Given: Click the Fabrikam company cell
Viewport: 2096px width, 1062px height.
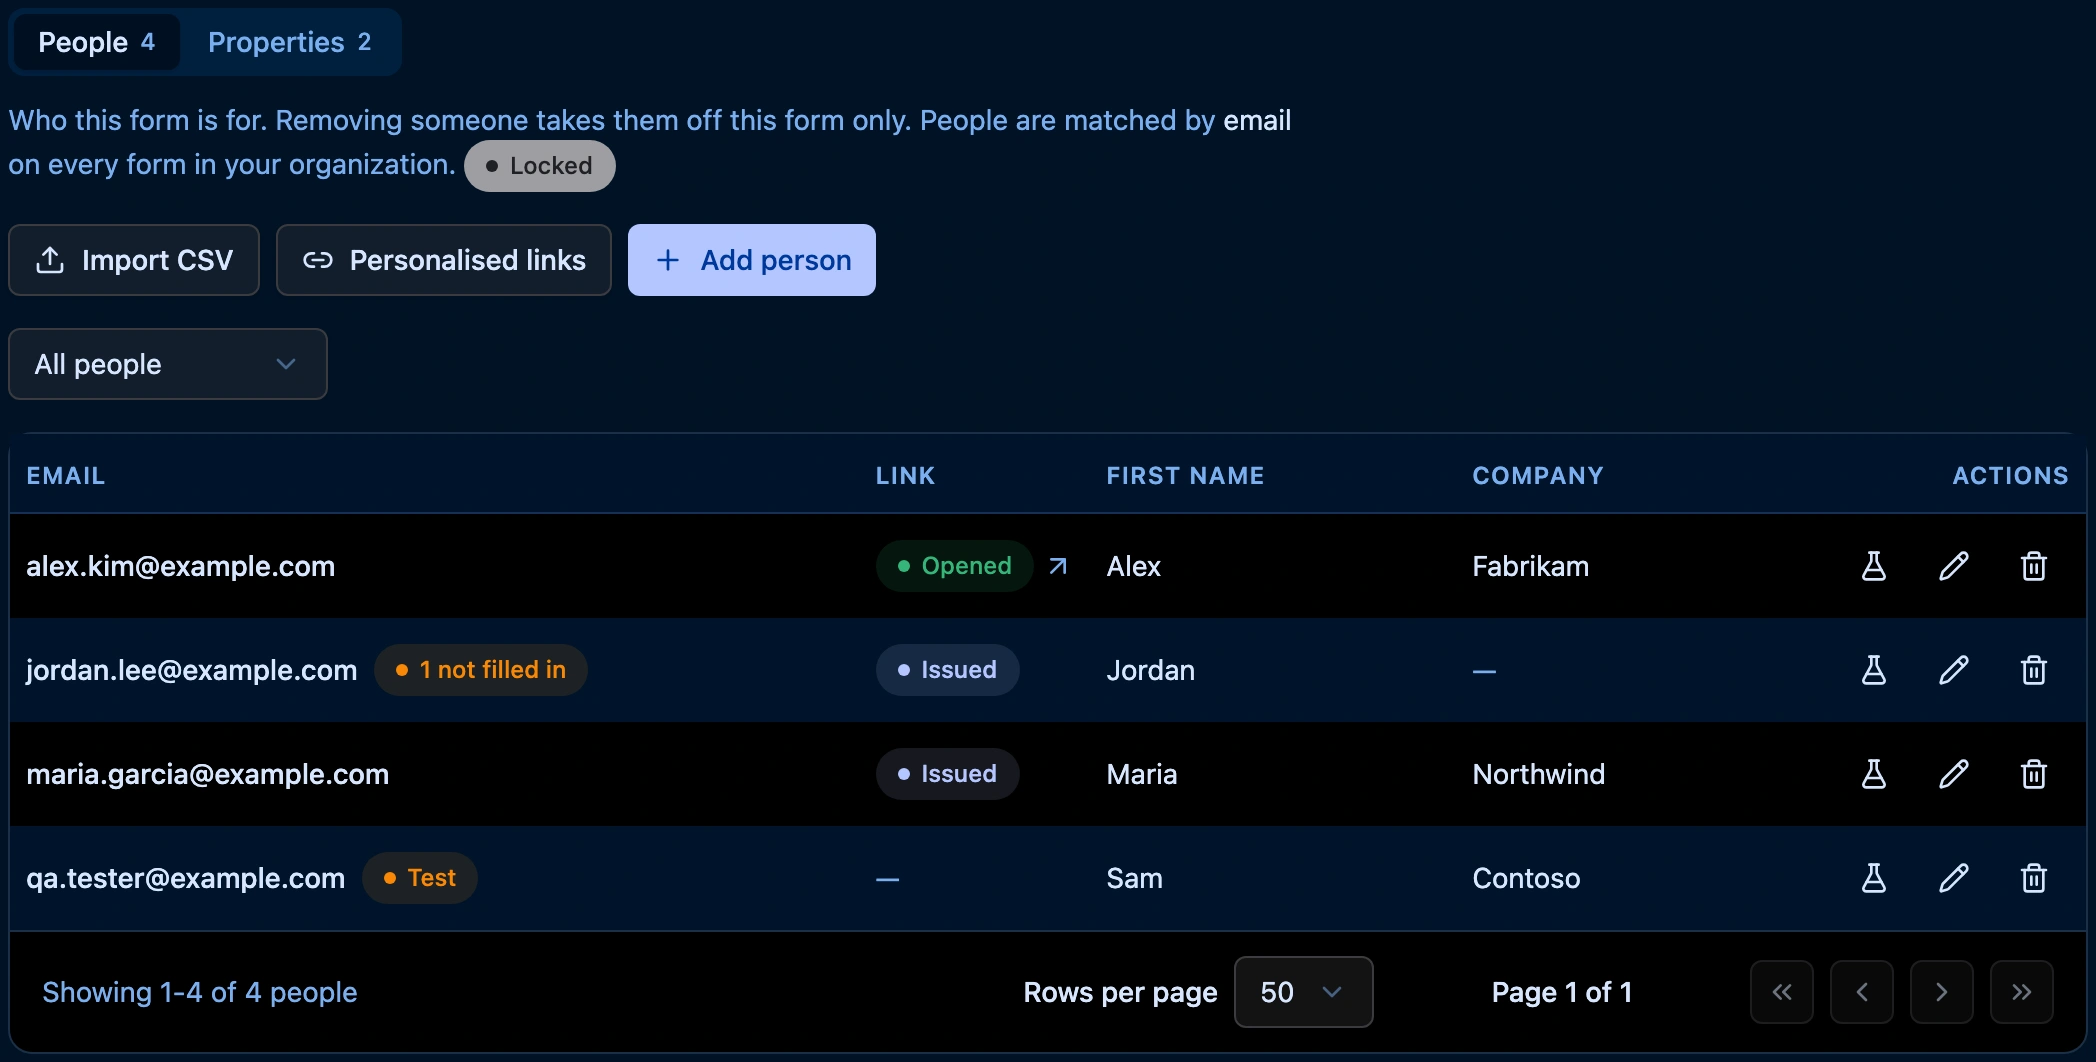Looking at the screenshot, I should tap(1531, 566).
